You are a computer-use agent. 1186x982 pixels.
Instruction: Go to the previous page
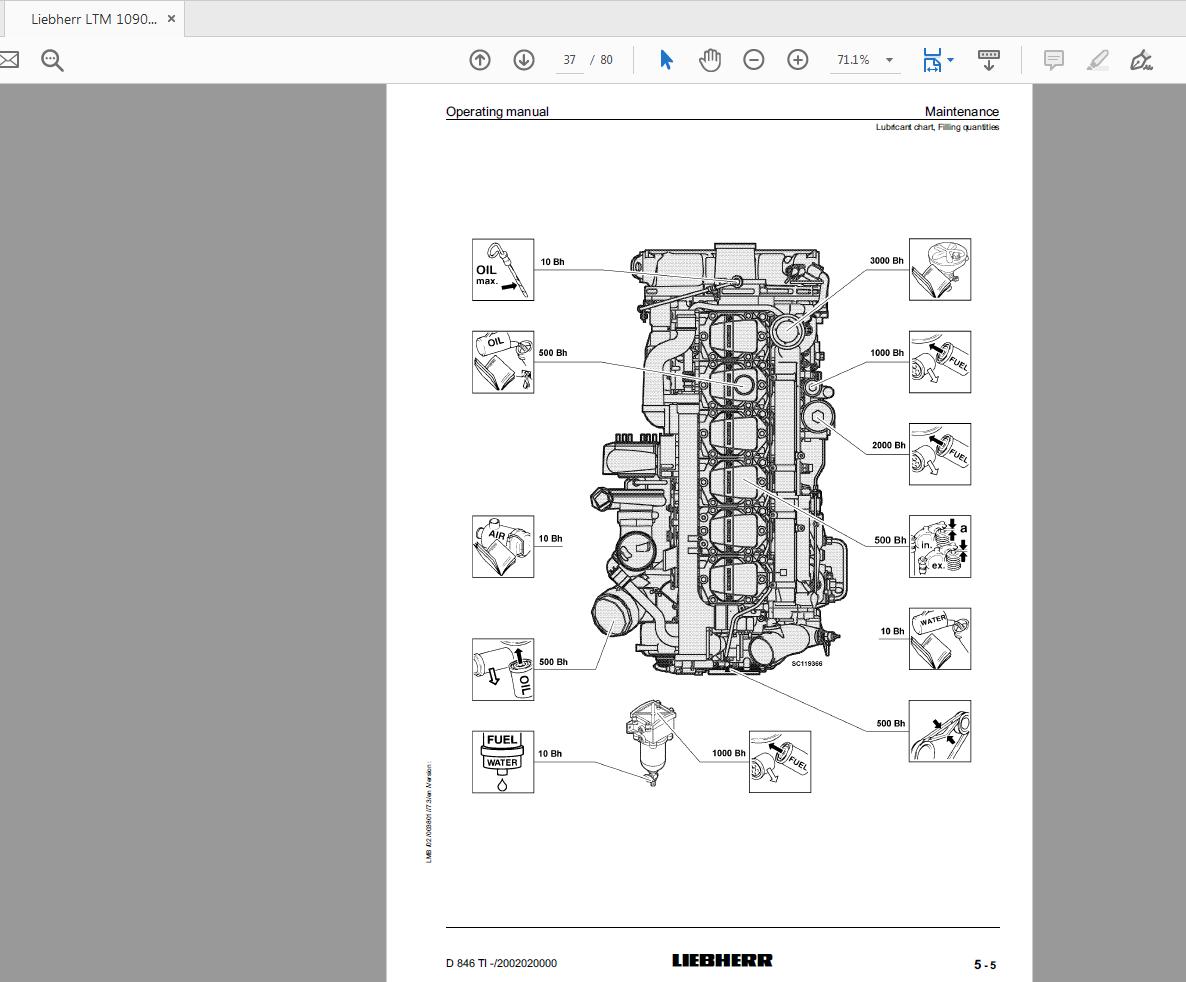point(480,60)
